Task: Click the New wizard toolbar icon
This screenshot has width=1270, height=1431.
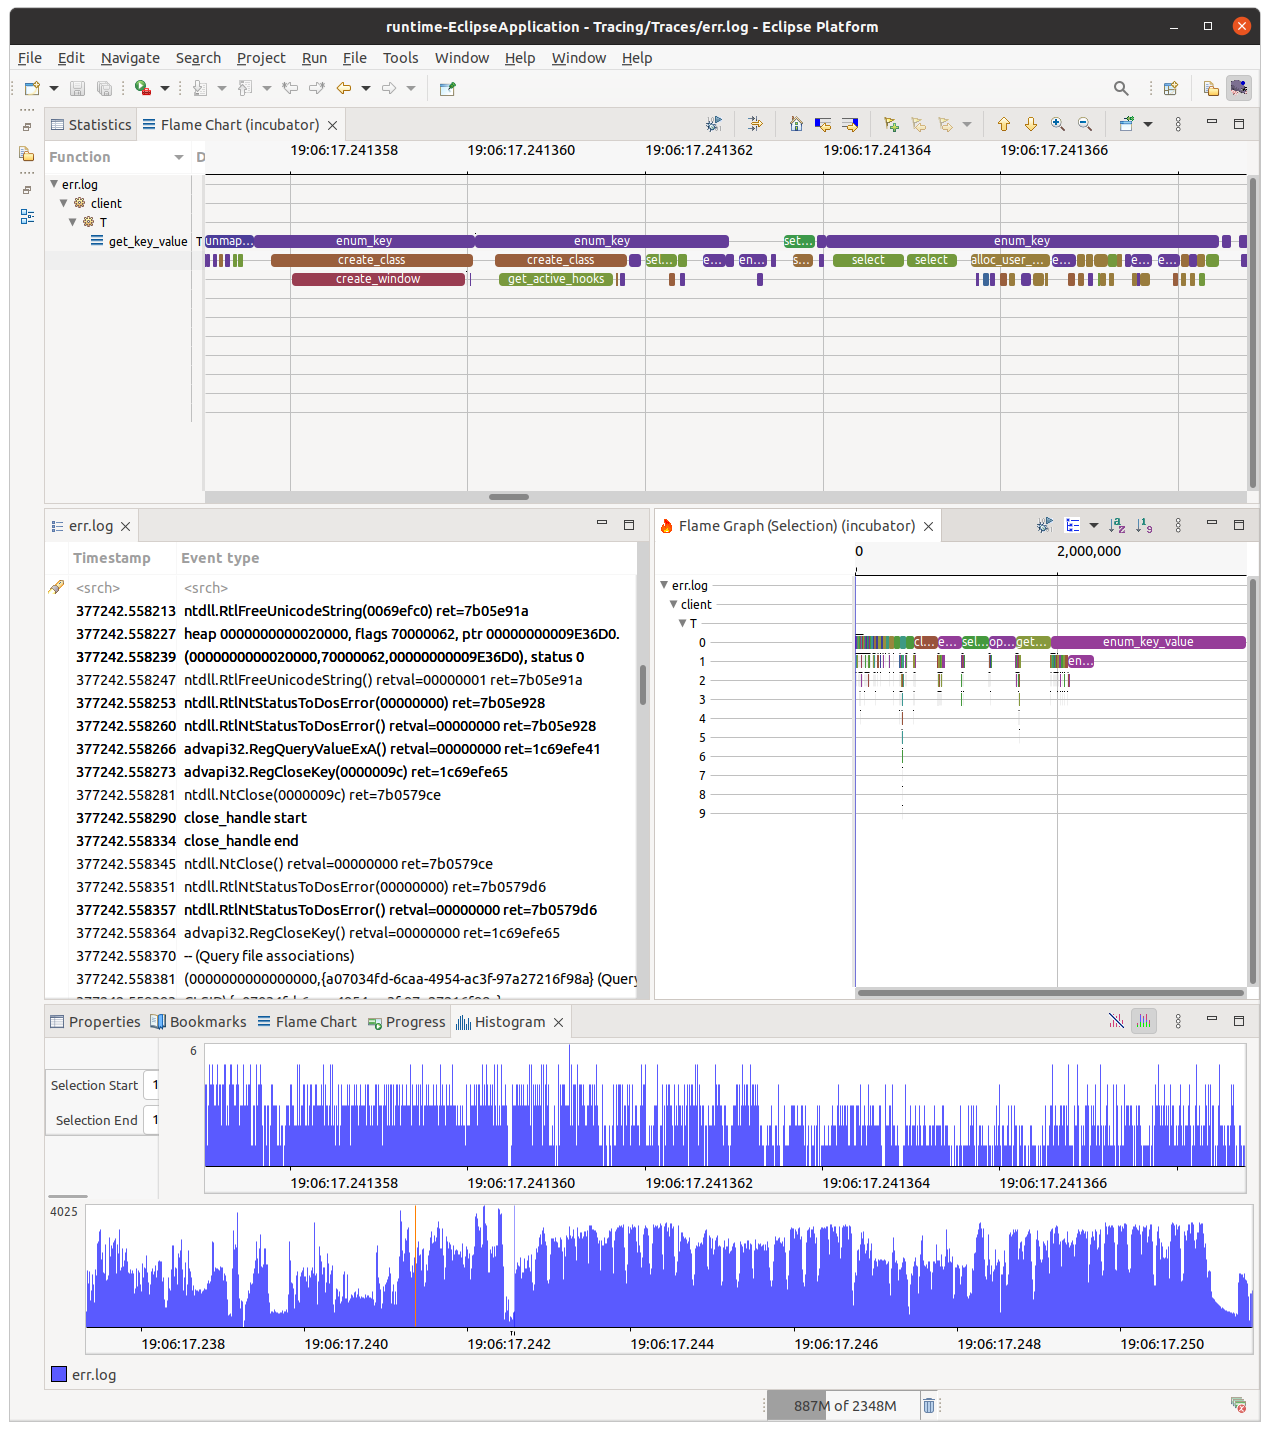Action: pos(32,89)
